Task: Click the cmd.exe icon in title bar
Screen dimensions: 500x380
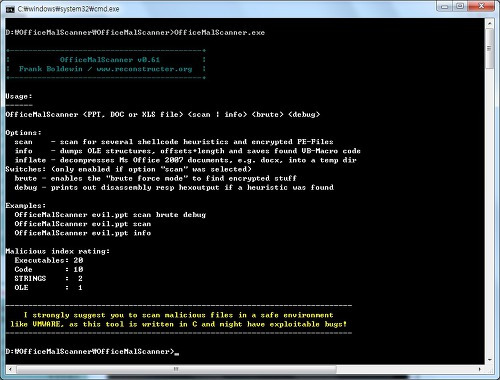Action: tap(10, 9)
